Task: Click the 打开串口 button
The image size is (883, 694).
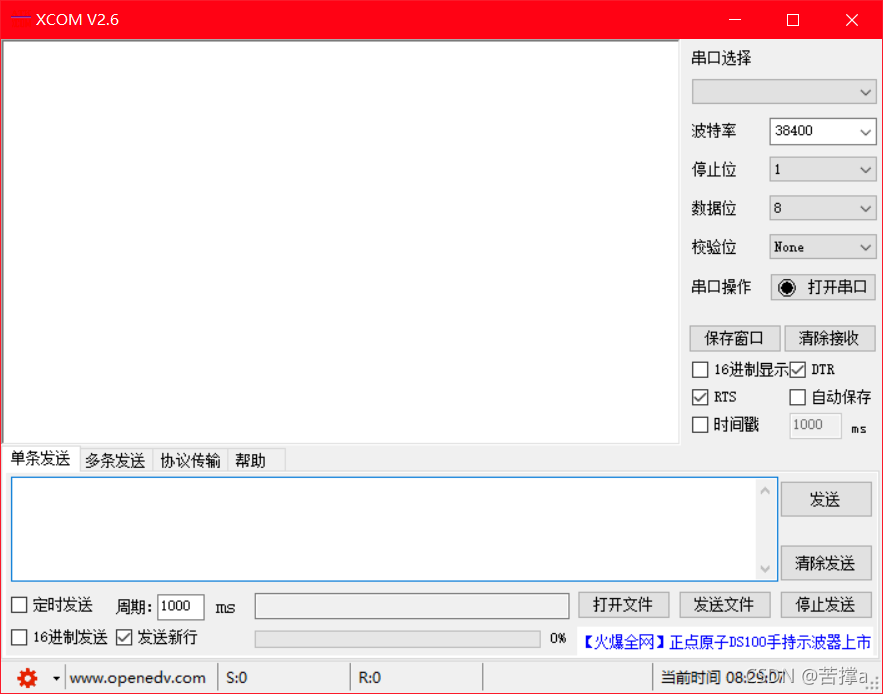Action: (x=823, y=287)
